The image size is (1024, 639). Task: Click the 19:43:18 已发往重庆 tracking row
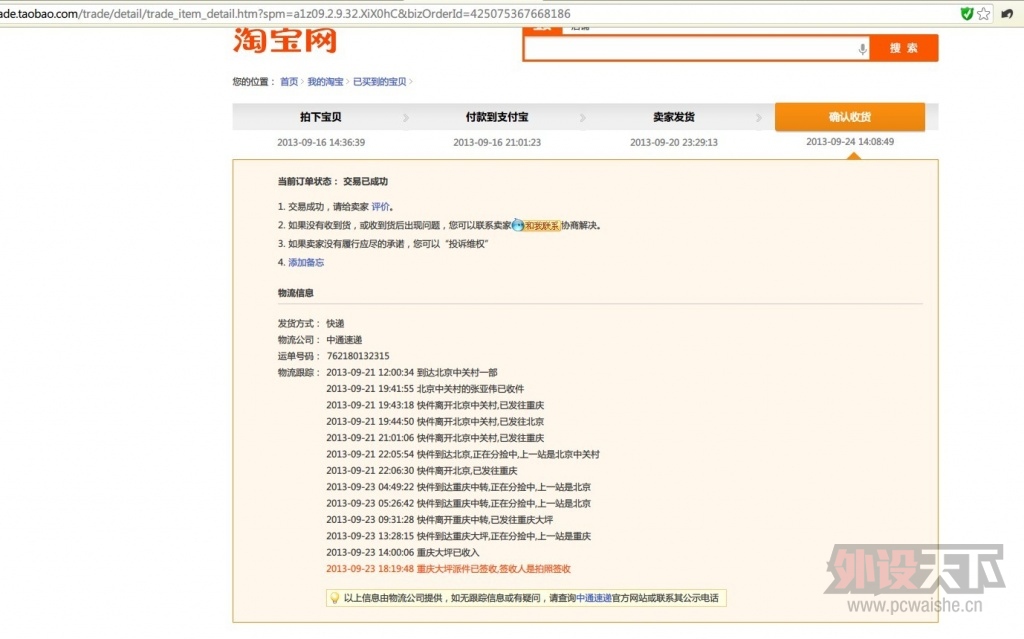coord(435,405)
